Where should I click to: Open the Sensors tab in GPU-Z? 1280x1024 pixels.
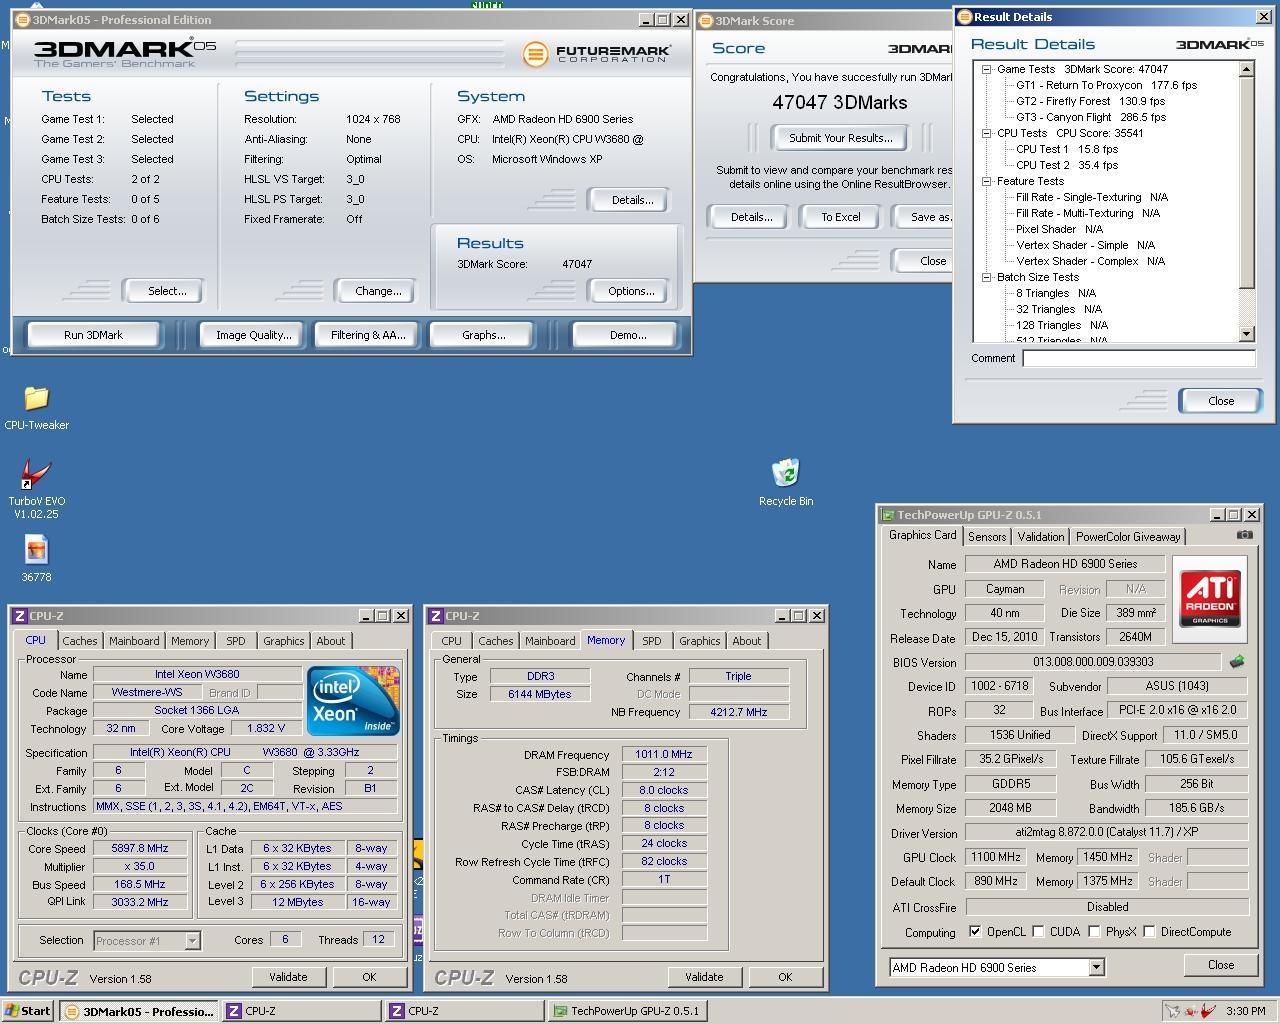(986, 537)
